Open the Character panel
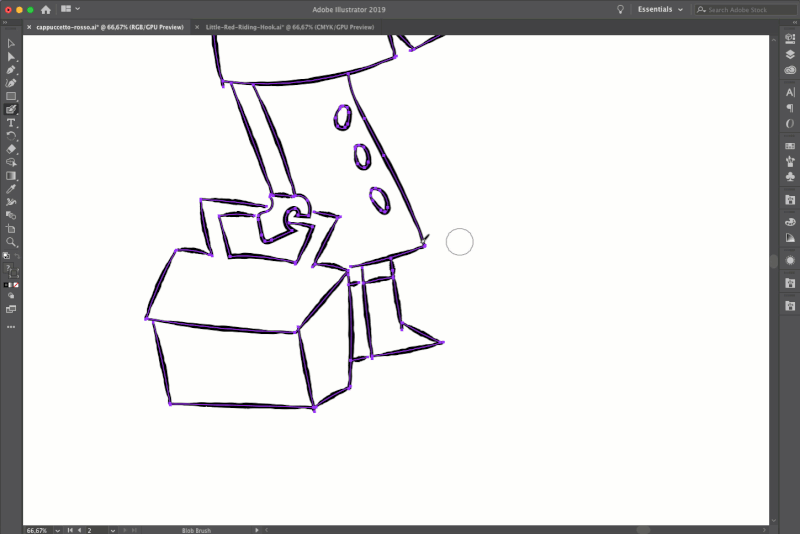 click(790, 92)
